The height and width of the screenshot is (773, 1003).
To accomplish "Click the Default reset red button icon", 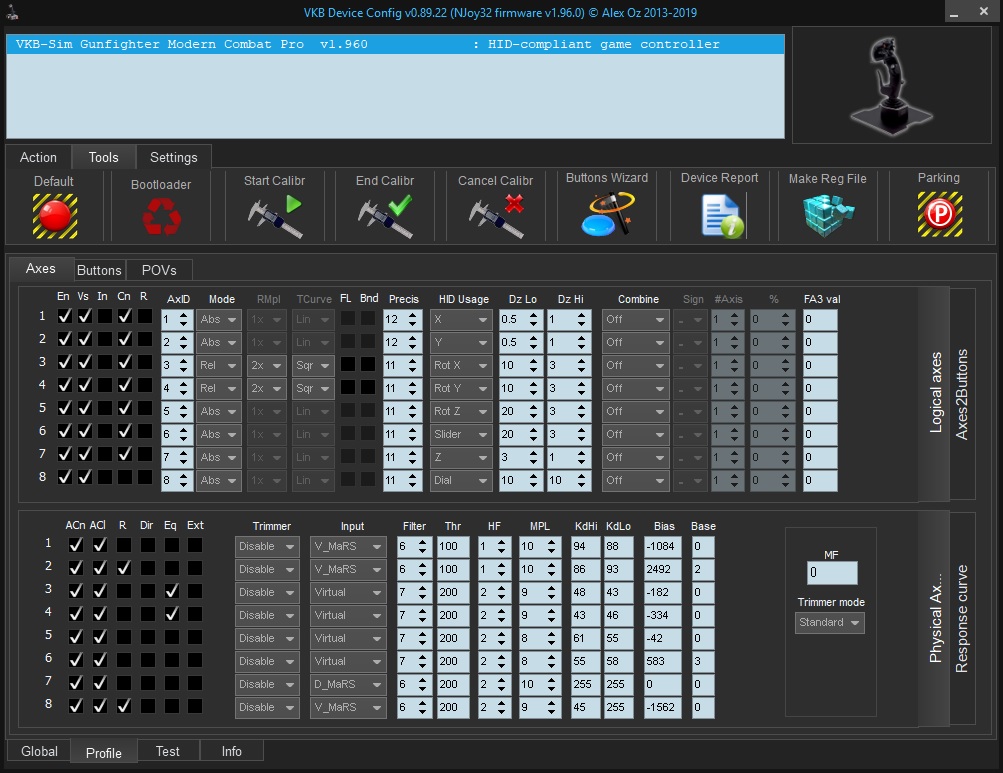I will pyautogui.click(x=55, y=216).
